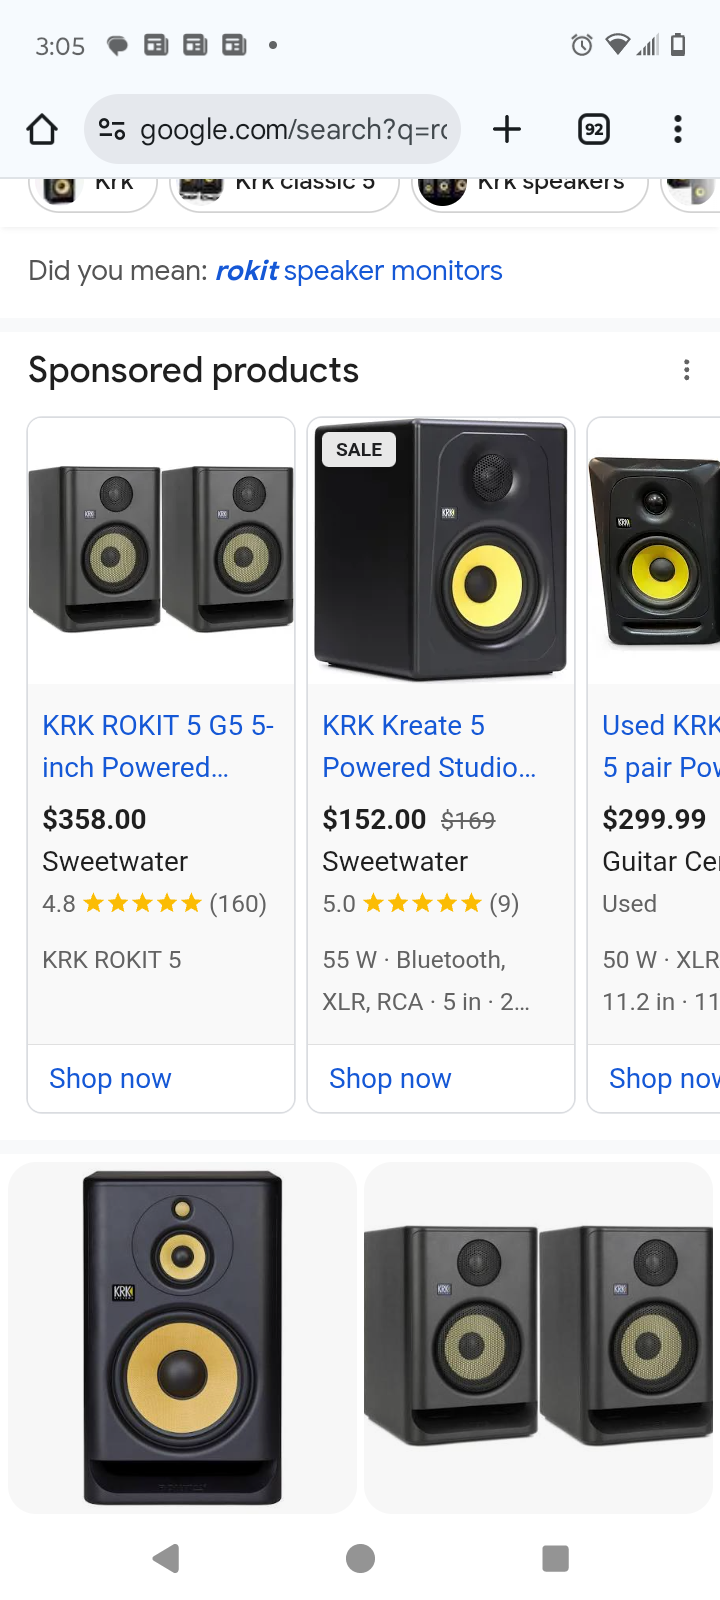Tap the KRK Kreate 5 SALE product image
This screenshot has width=720, height=1600.
click(441, 550)
